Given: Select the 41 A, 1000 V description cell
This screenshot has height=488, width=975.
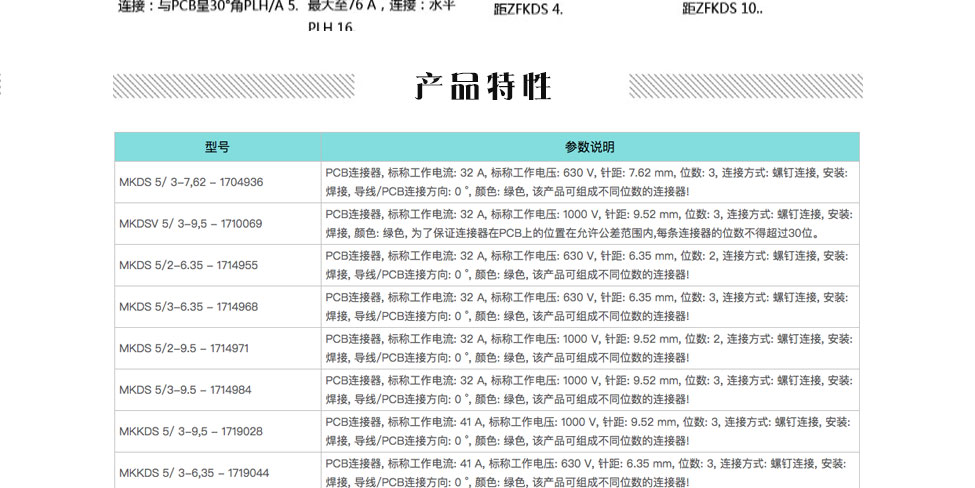Looking at the screenshot, I should [x=587, y=431].
